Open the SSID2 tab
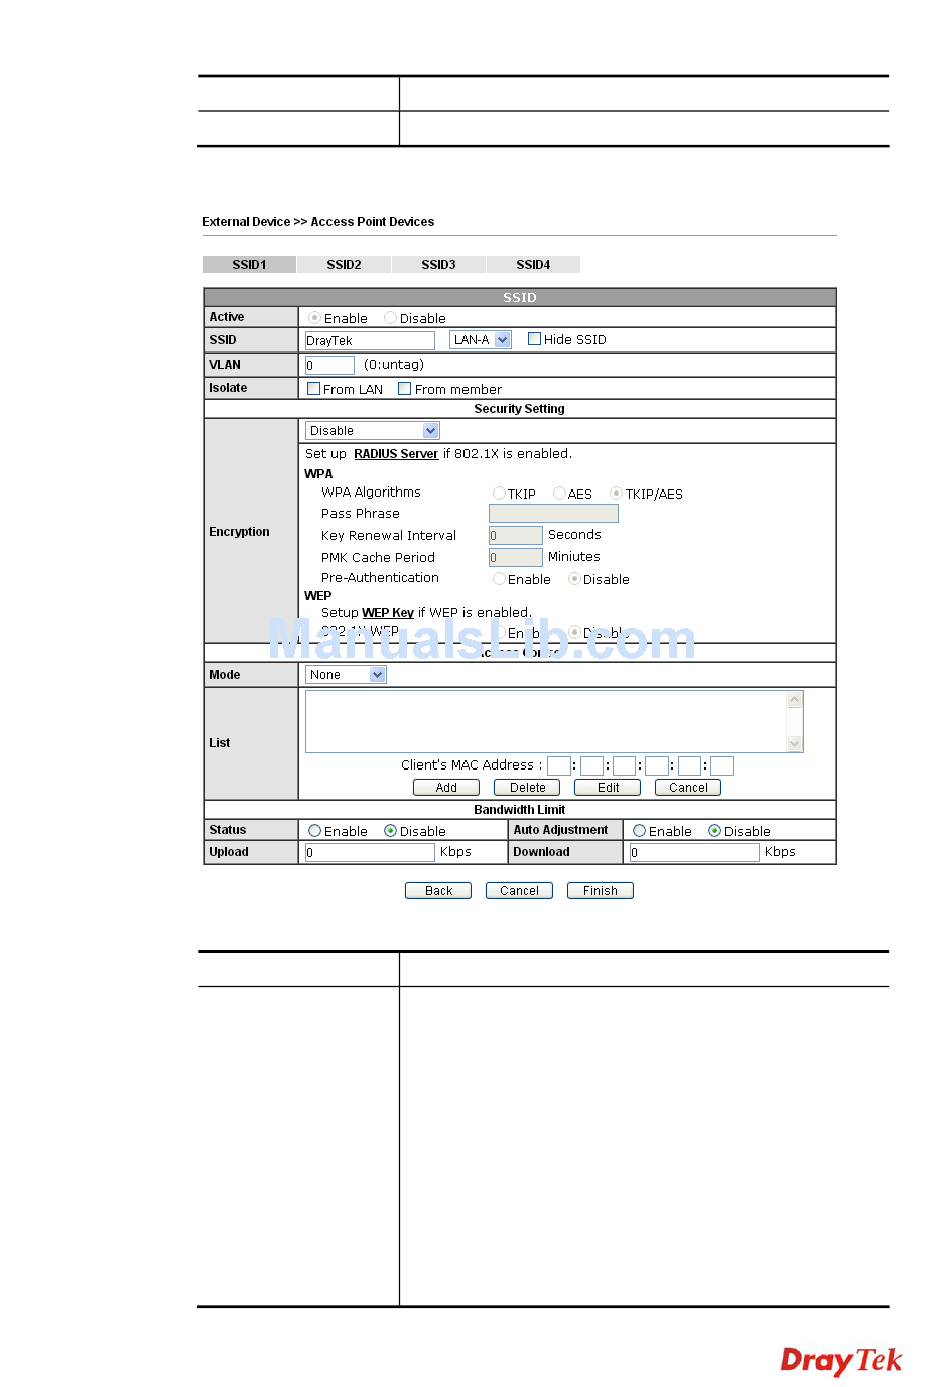The height and width of the screenshot is (1387, 950). (344, 265)
